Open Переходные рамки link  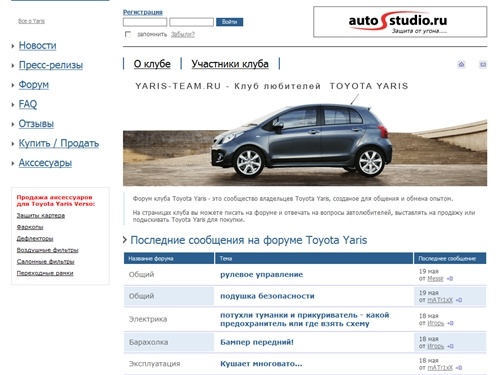45,273
